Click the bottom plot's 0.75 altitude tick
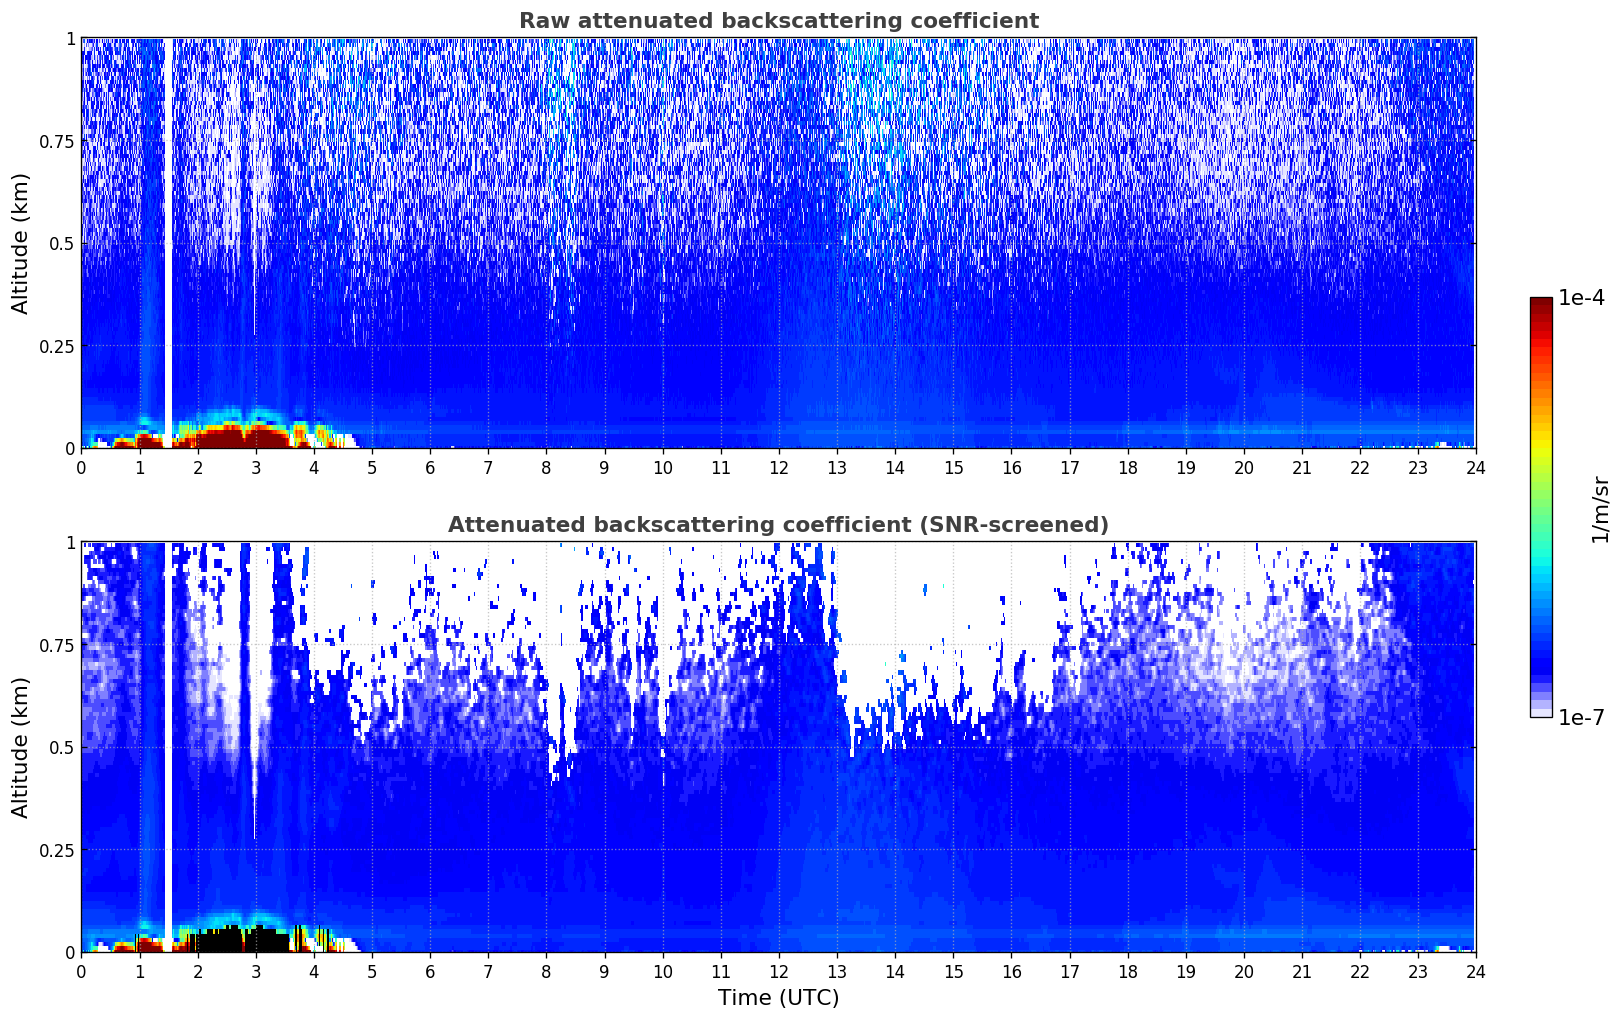The image size is (1621, 1020). (x=58, y=645)
